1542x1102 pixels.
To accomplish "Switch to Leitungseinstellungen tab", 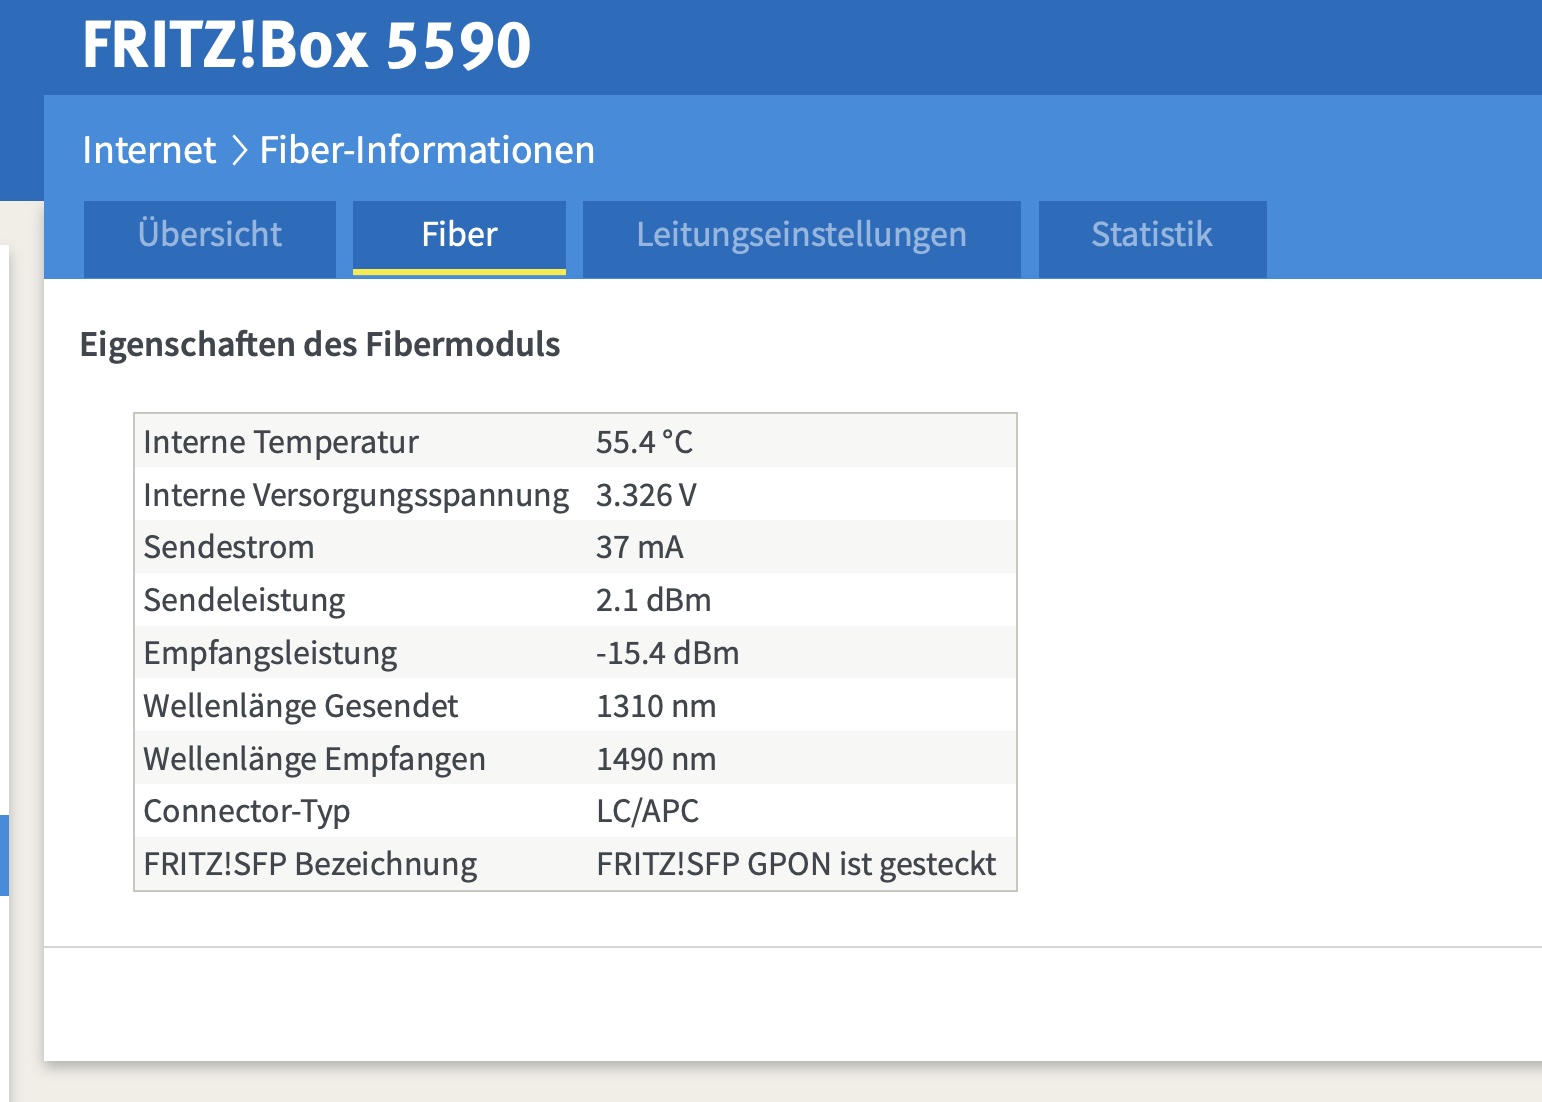I will [802, 238].
